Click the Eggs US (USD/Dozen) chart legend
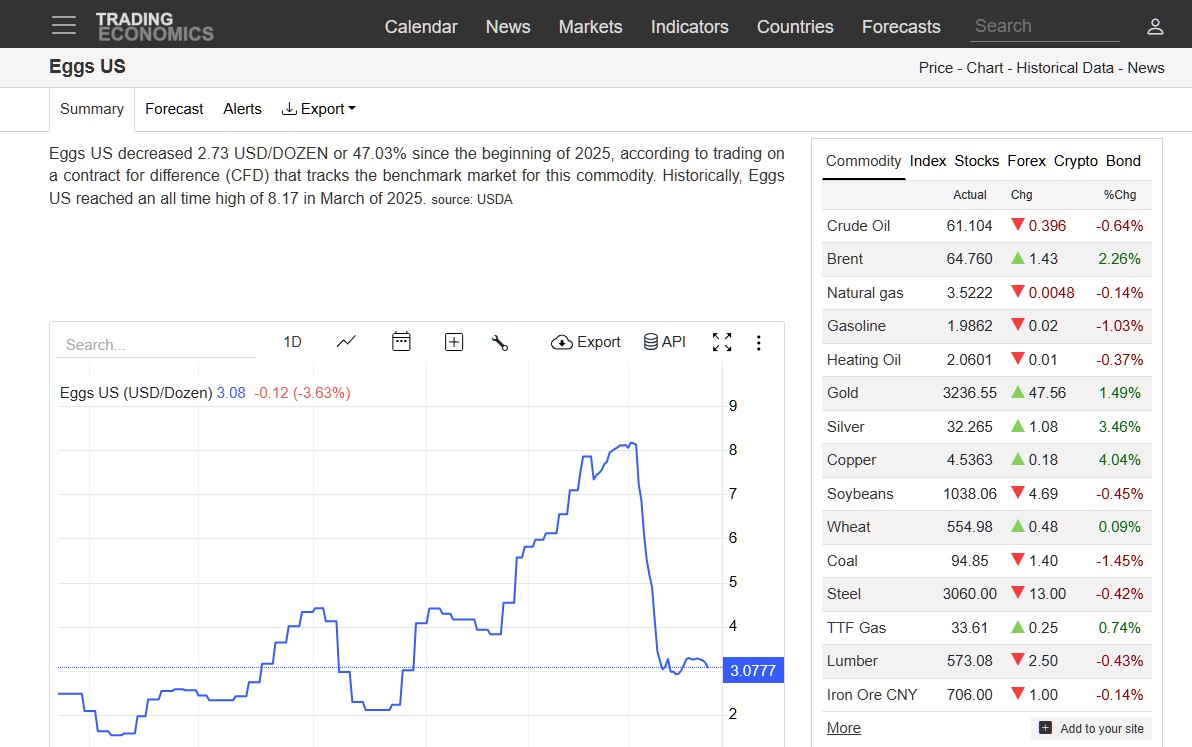 (136, 393)
